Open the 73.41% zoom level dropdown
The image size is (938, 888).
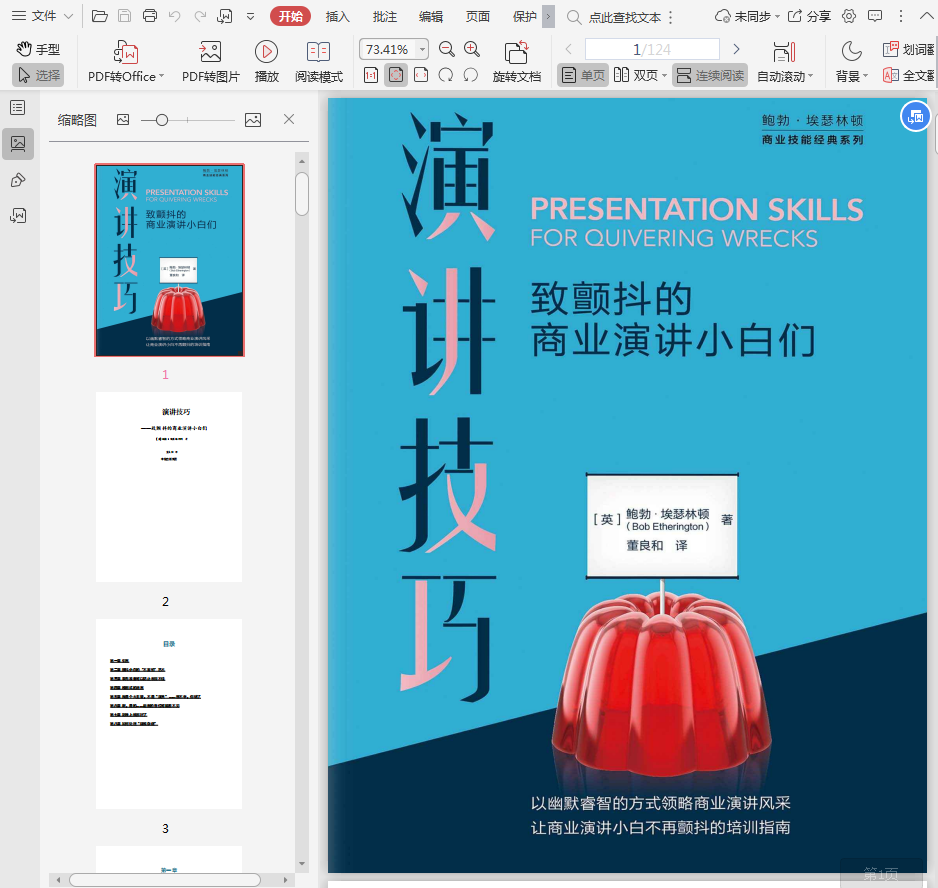click(x=422, y=49)
